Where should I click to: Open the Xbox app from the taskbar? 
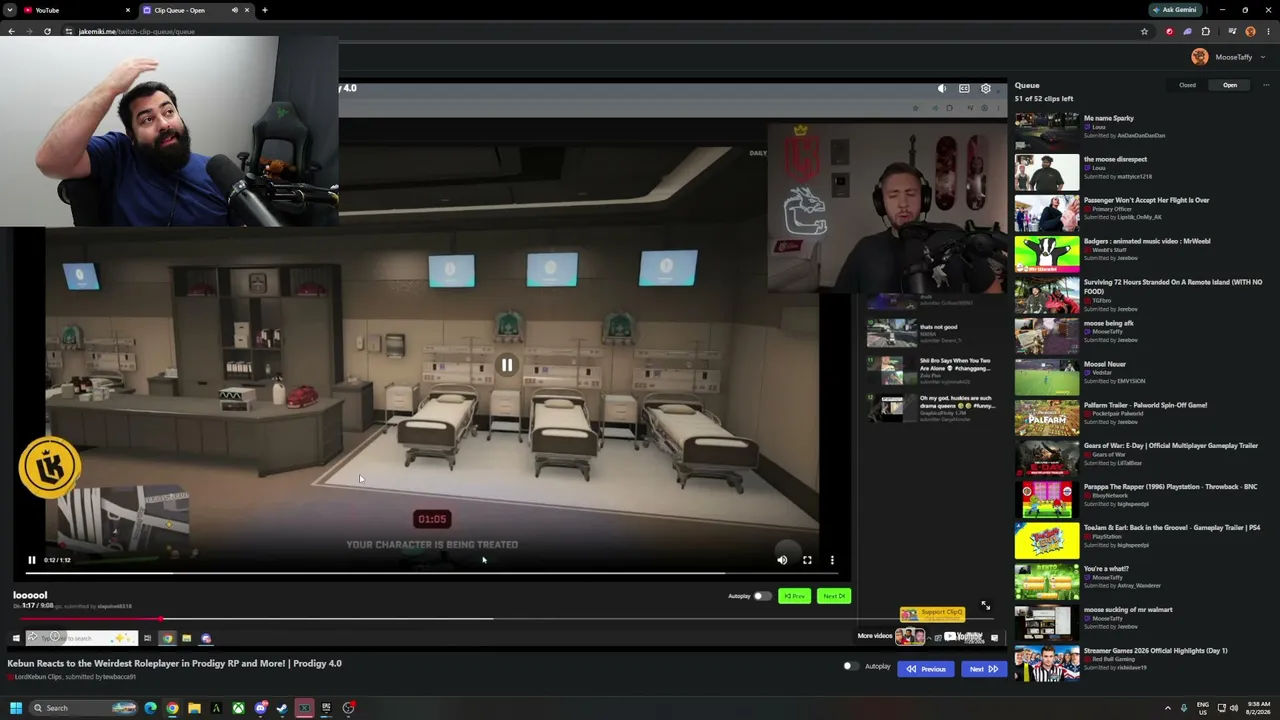(x=238, y=708)
